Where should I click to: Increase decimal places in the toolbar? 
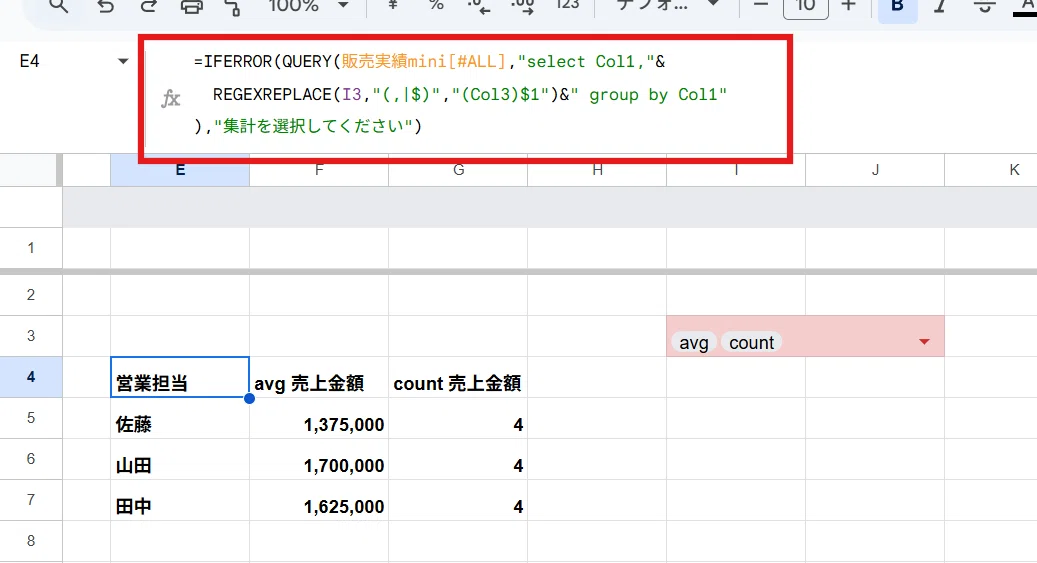(x=522, y=6)
